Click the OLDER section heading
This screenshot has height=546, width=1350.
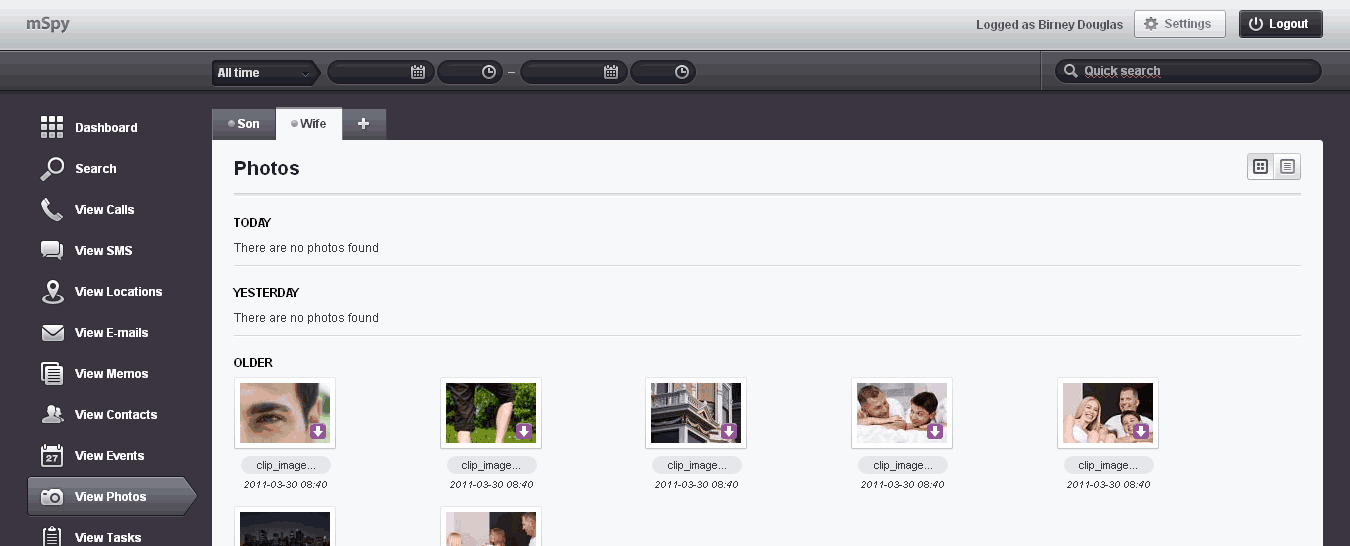point(253,363)
